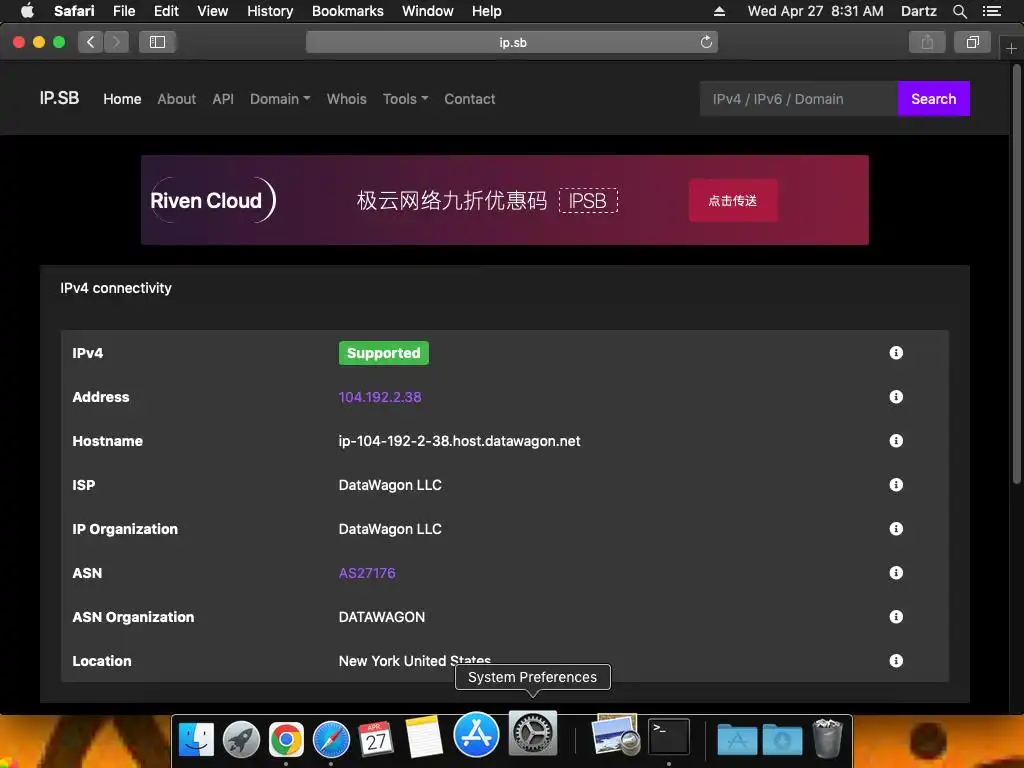Viewport: 1024px width, 768px height.
Task: Click the menu bar date and time
Action: pos(815,11)
